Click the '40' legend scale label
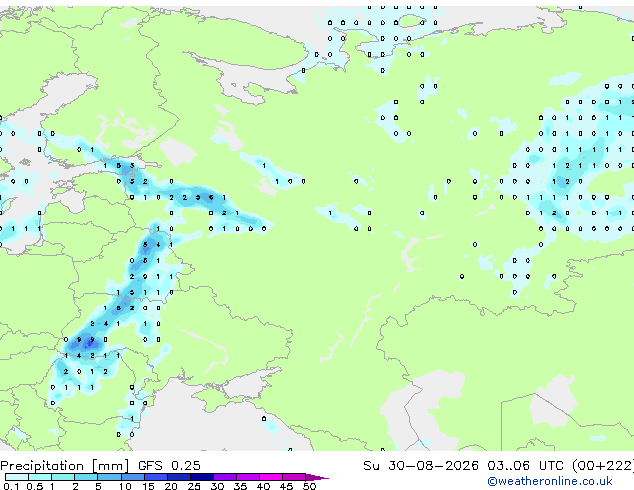The image size is (634, 490). tap(263, 486)
